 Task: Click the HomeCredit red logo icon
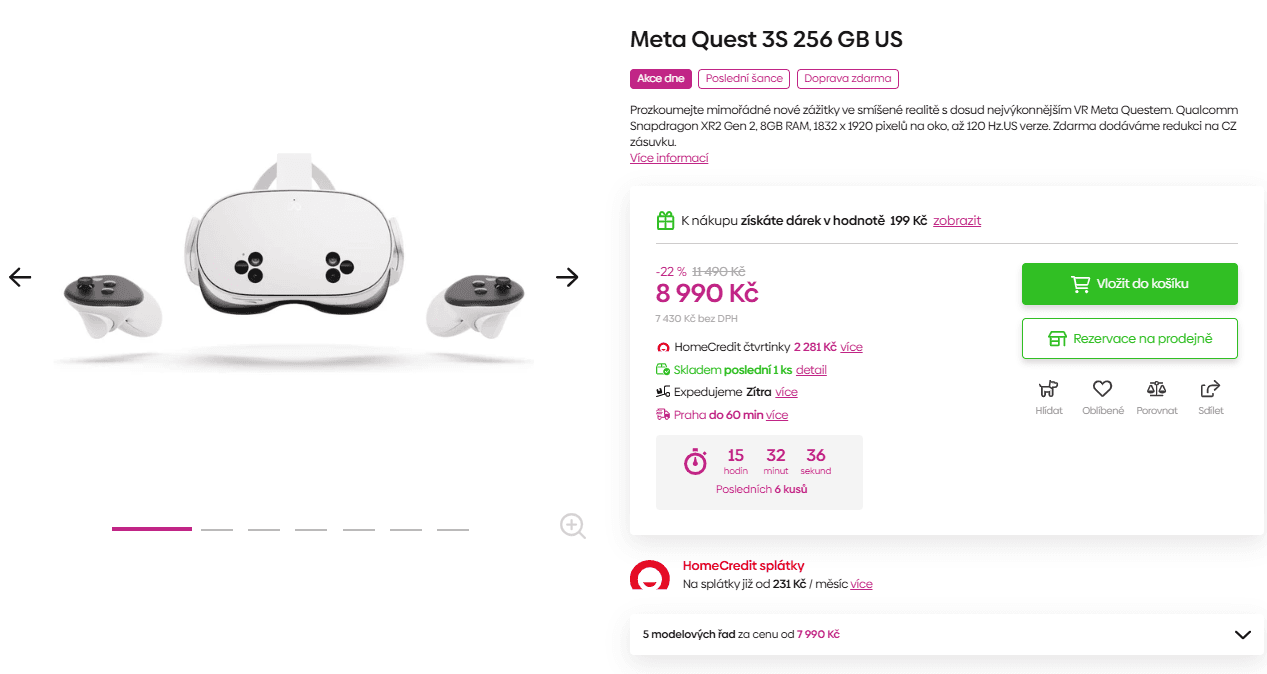pyautogui.click(x=651, y=577)
